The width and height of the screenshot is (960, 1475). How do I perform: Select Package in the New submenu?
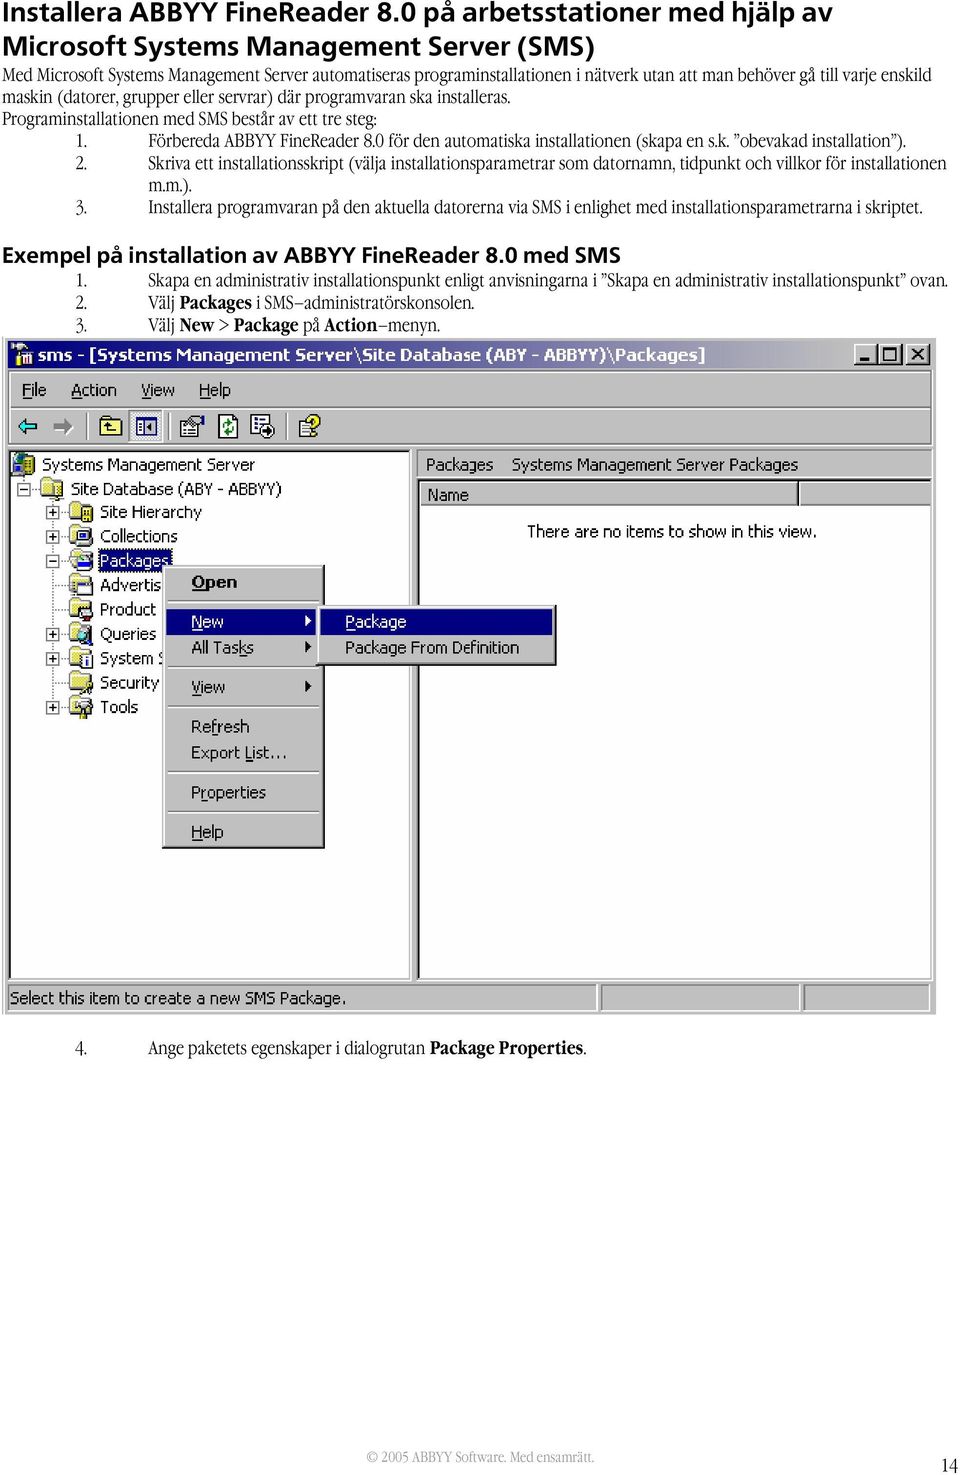[436, 622]
